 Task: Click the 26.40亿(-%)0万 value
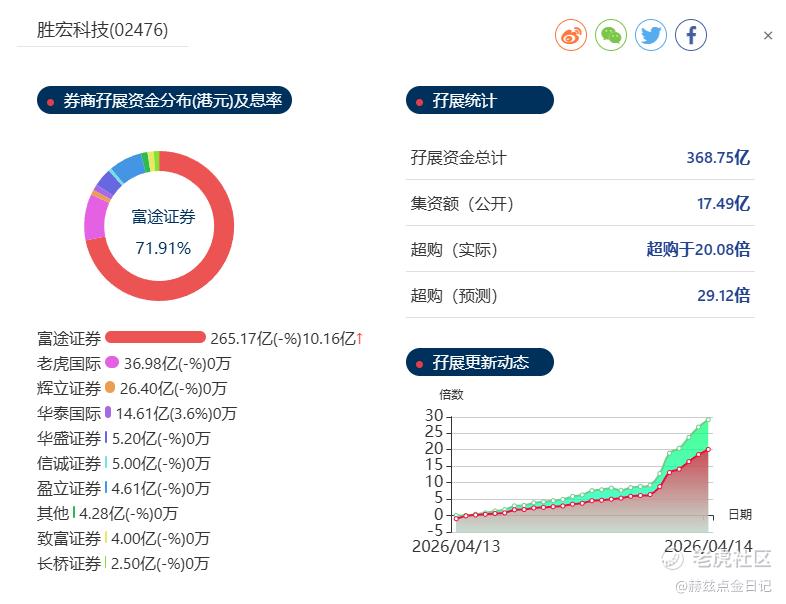[x=173, y=389]
